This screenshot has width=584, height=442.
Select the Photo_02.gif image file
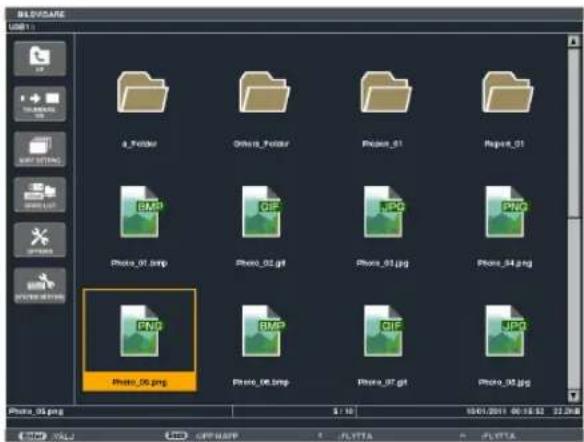pos(263,212)
